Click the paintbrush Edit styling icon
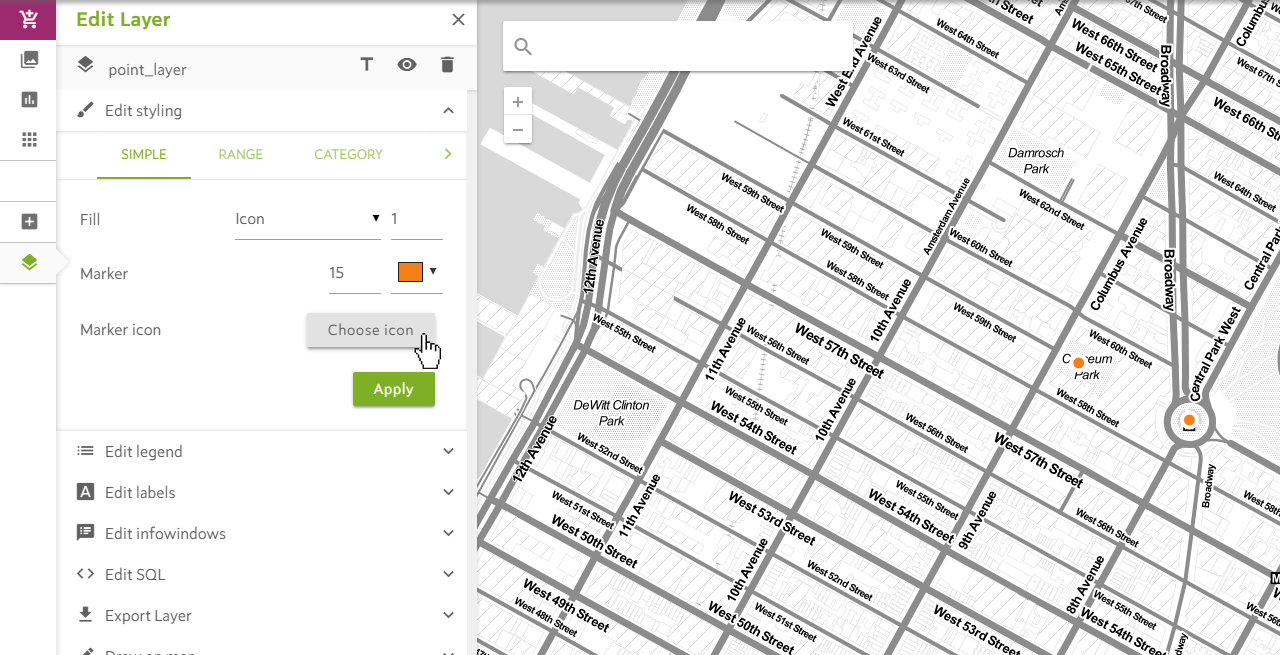Screen dimensions: 1280x655 [86, 110]
